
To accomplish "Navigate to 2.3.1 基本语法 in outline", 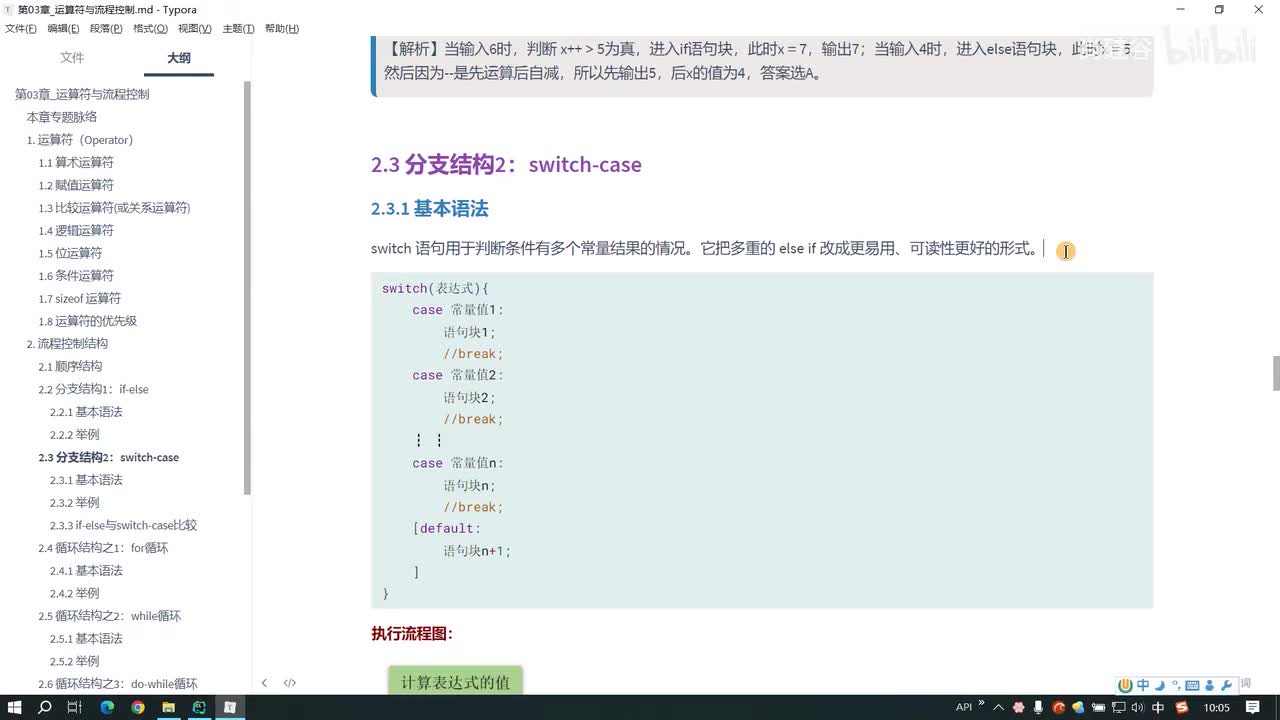I will (86, 480).
